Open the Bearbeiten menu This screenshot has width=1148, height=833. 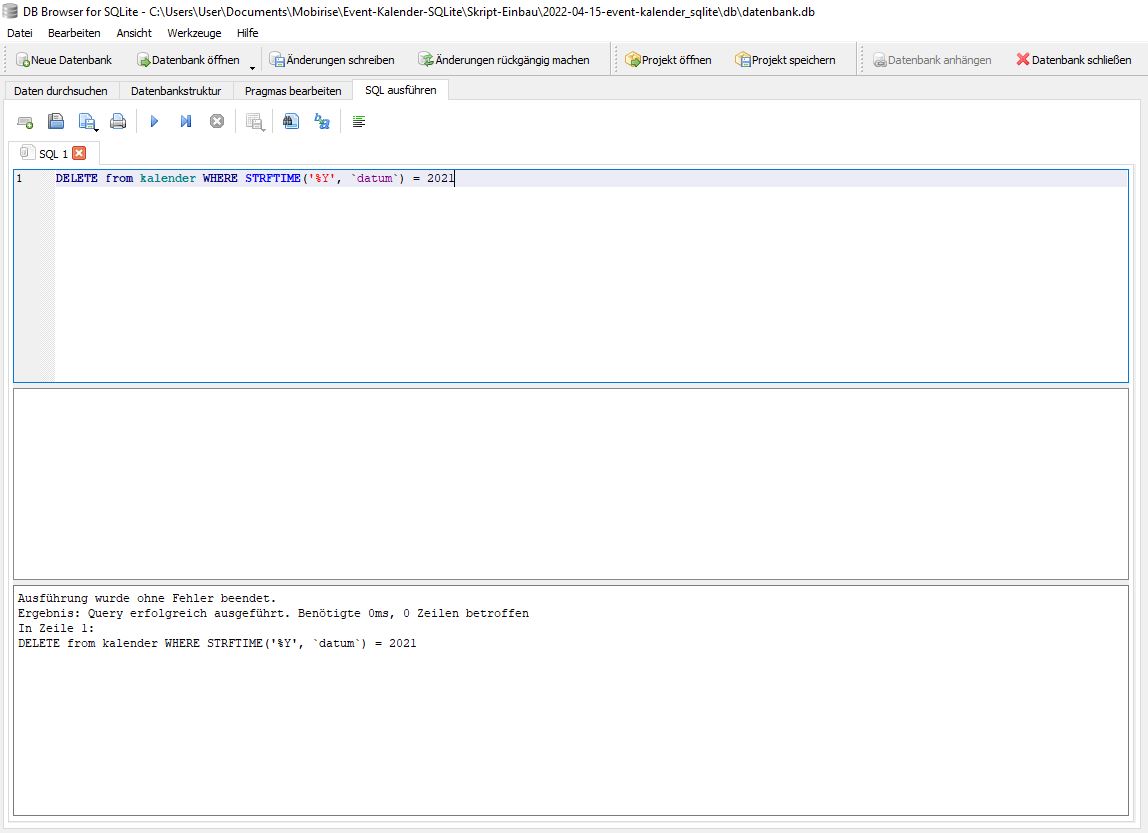tap(74, 33)
